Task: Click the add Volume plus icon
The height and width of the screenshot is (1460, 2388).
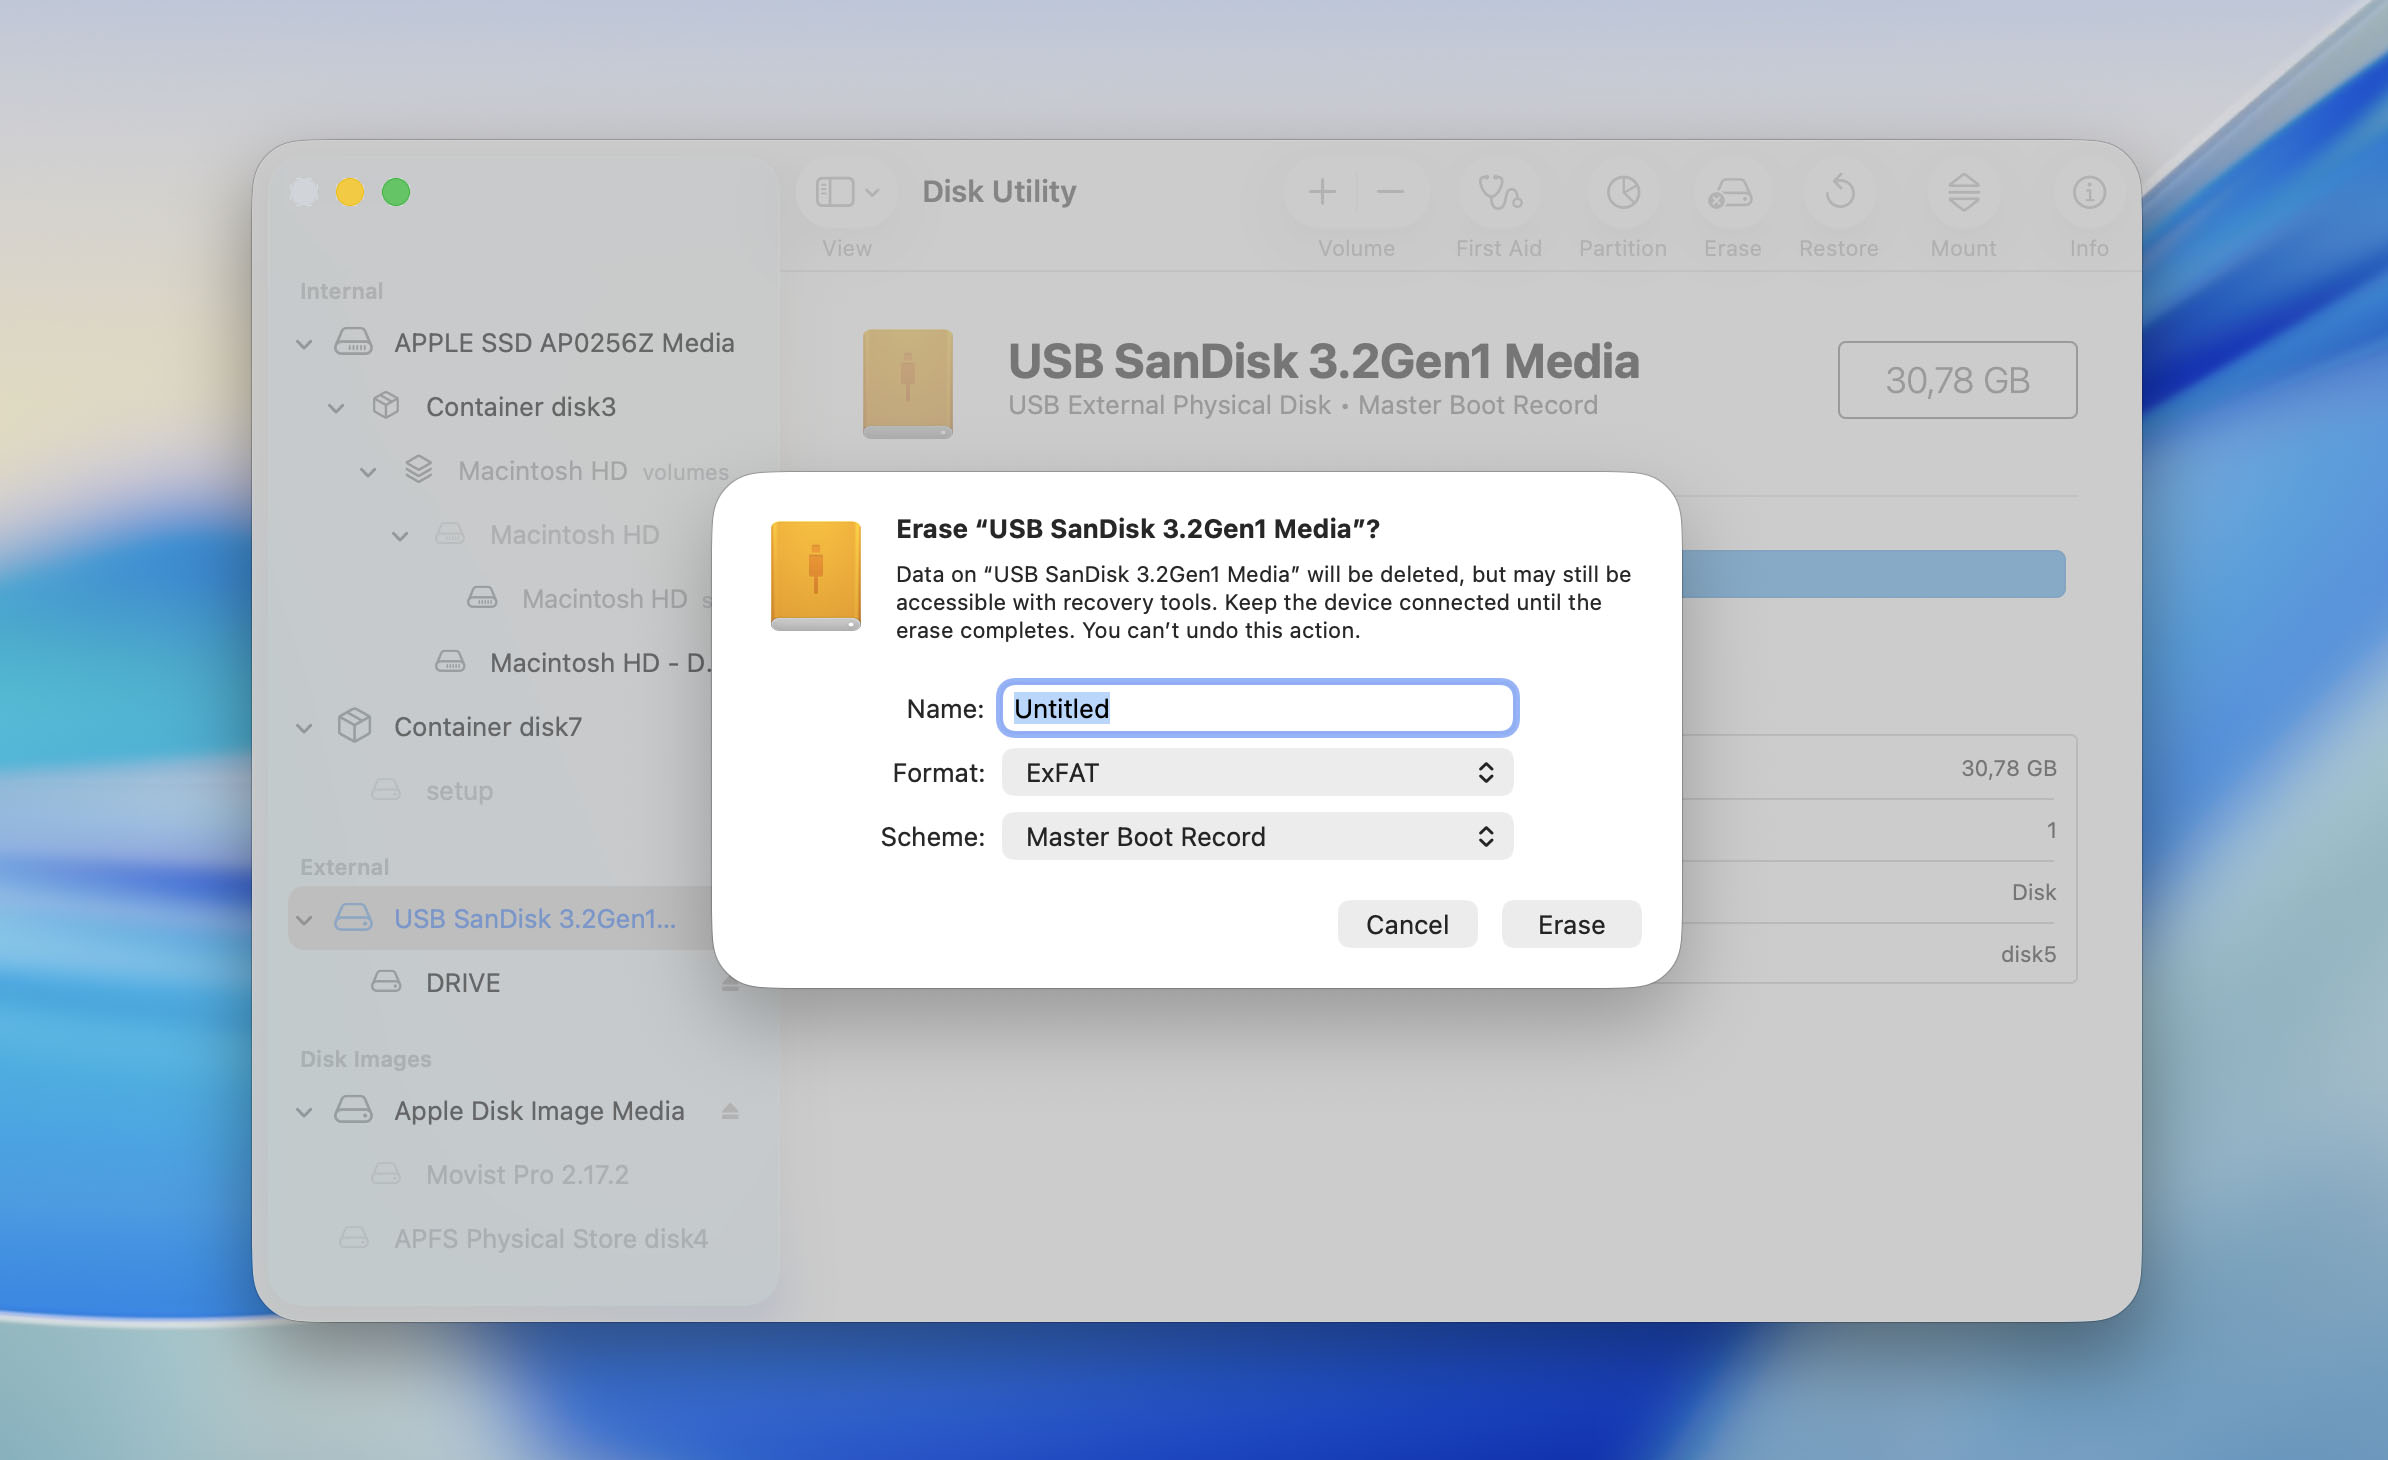Action: 1322,191
